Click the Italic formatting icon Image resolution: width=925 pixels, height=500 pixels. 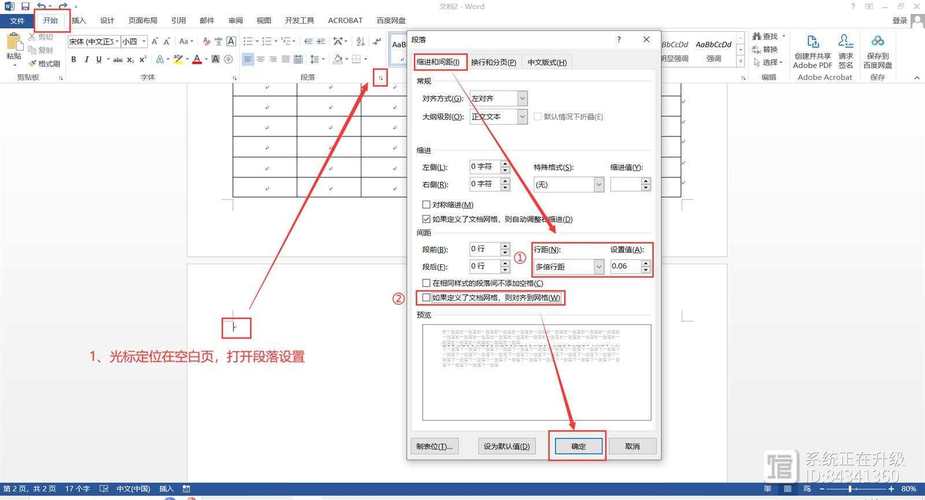click(x=87, y=60)
